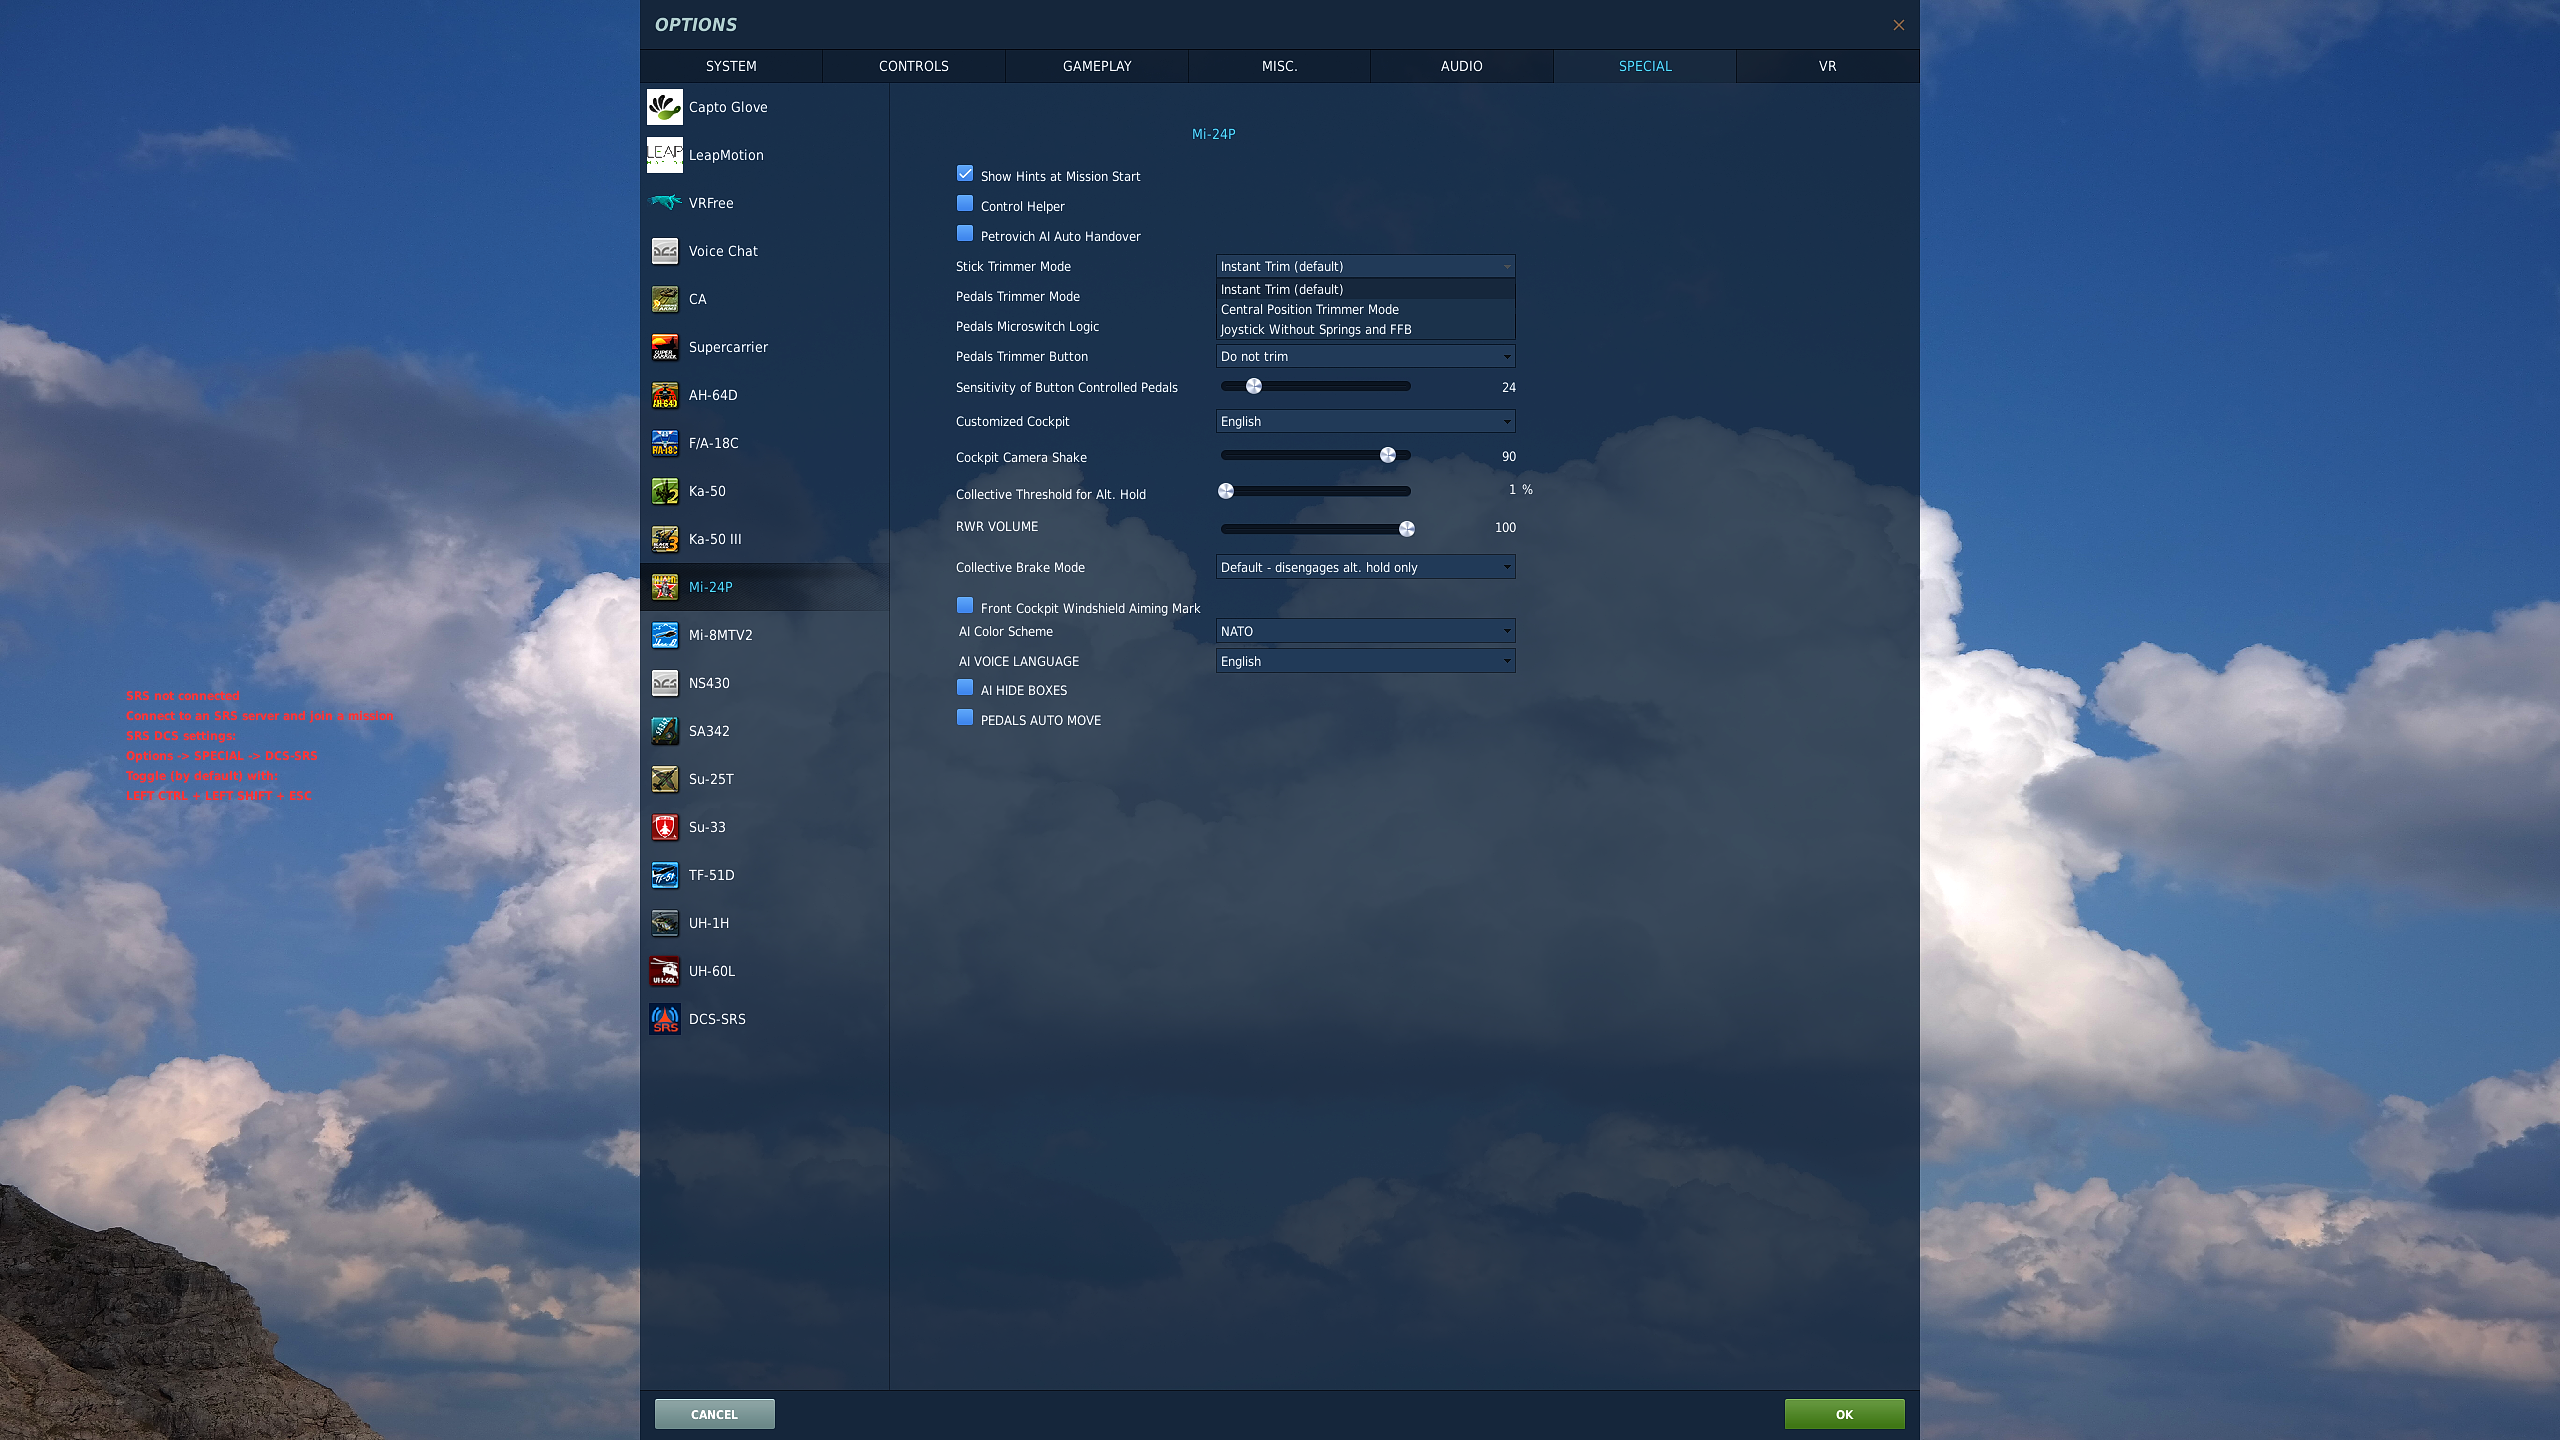Screen dimensions: 2560x1440
Task: Toggle the PEDALS AUTO MOVE checkbox
Action: pos(965,718)
